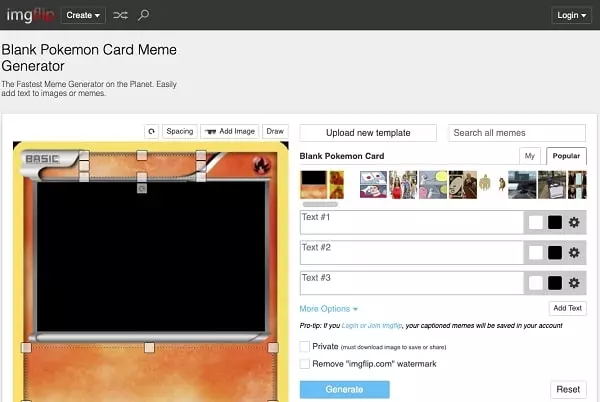Click into the Text #3 field
The height and width of the screenshot is (402, 600).
tap(412, 283)
